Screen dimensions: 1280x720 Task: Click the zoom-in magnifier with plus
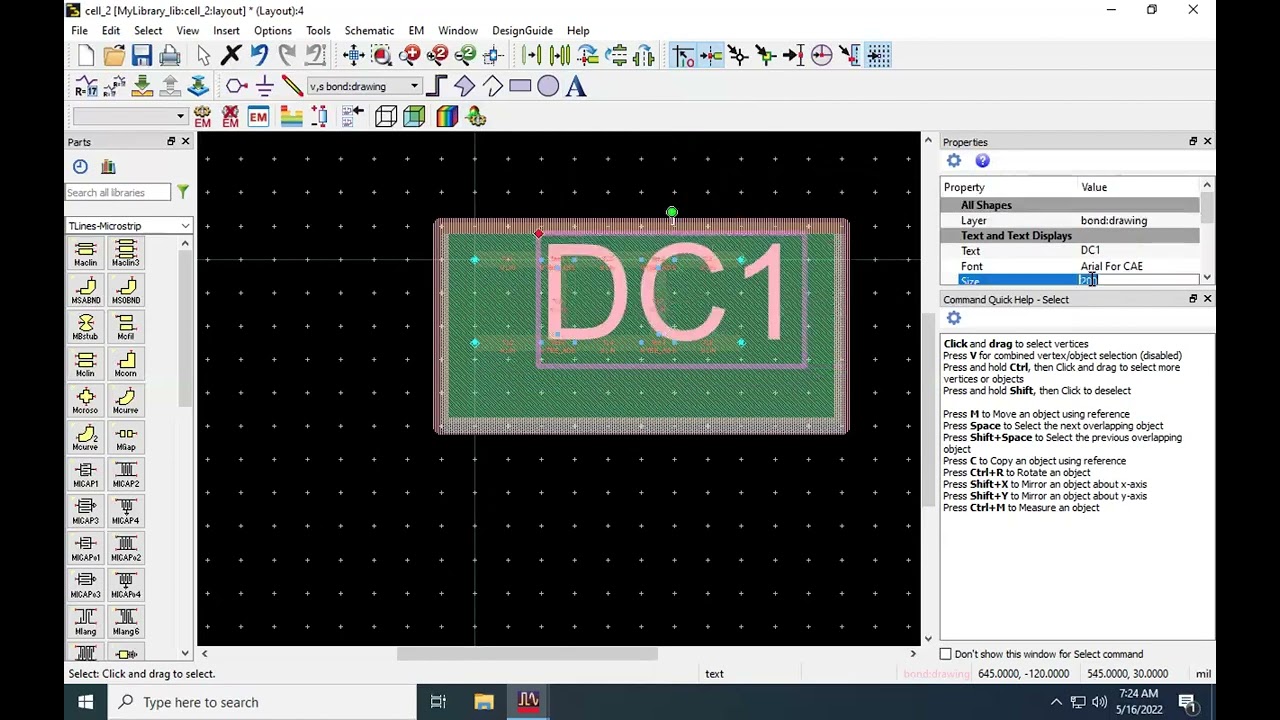click(x=409, y=56)
